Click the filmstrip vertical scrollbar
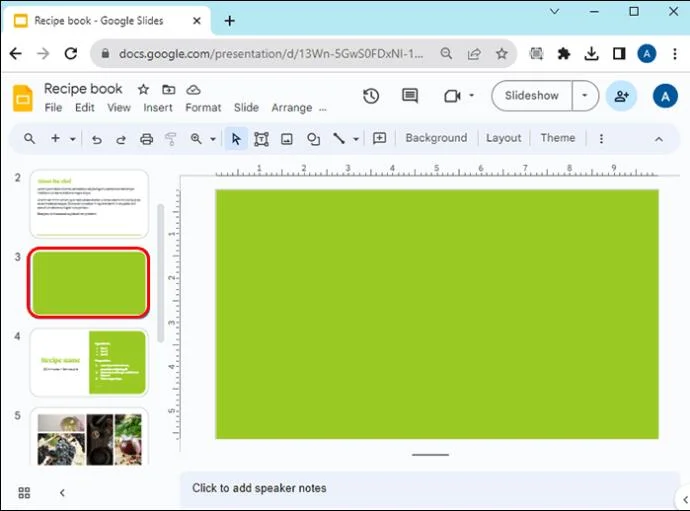Viewport: 690px width, 511px height. click(161, 273)
